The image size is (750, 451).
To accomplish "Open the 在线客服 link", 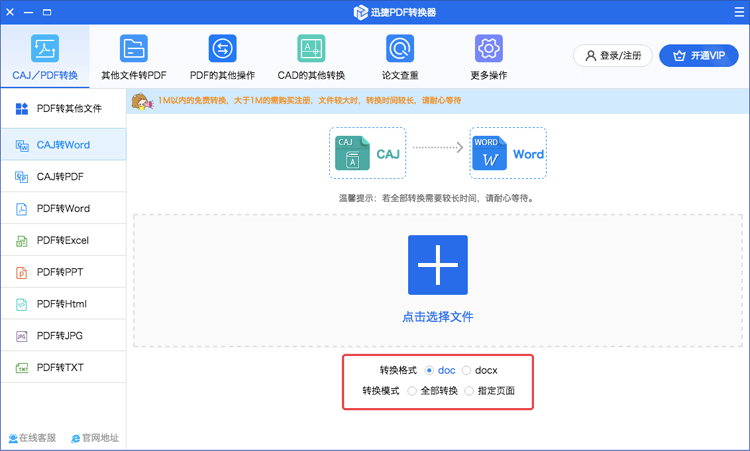I will 32,438.
